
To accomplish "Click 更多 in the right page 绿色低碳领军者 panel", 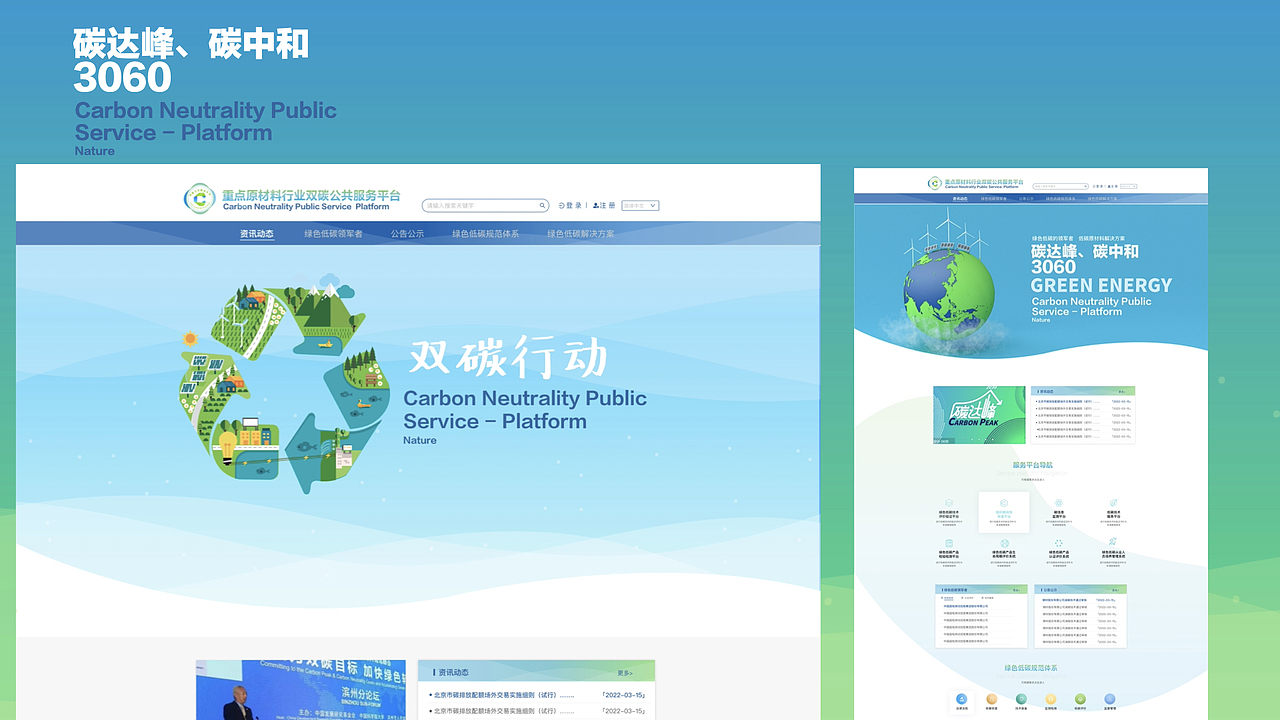I will pos(1018,590).
